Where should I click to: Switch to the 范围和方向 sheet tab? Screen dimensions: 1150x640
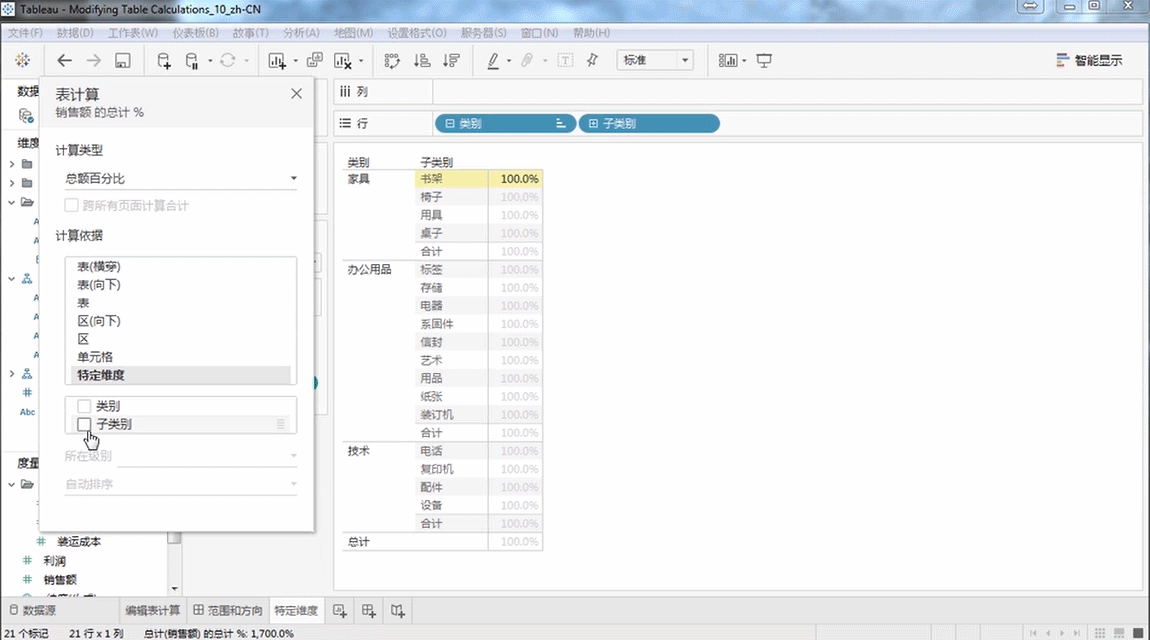[228, 610]
